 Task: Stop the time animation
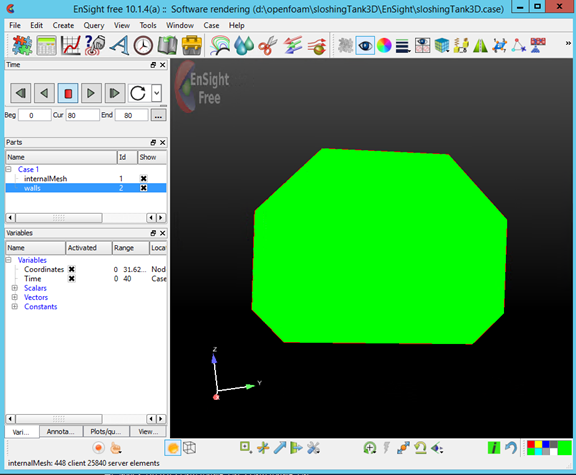[68, 93]
